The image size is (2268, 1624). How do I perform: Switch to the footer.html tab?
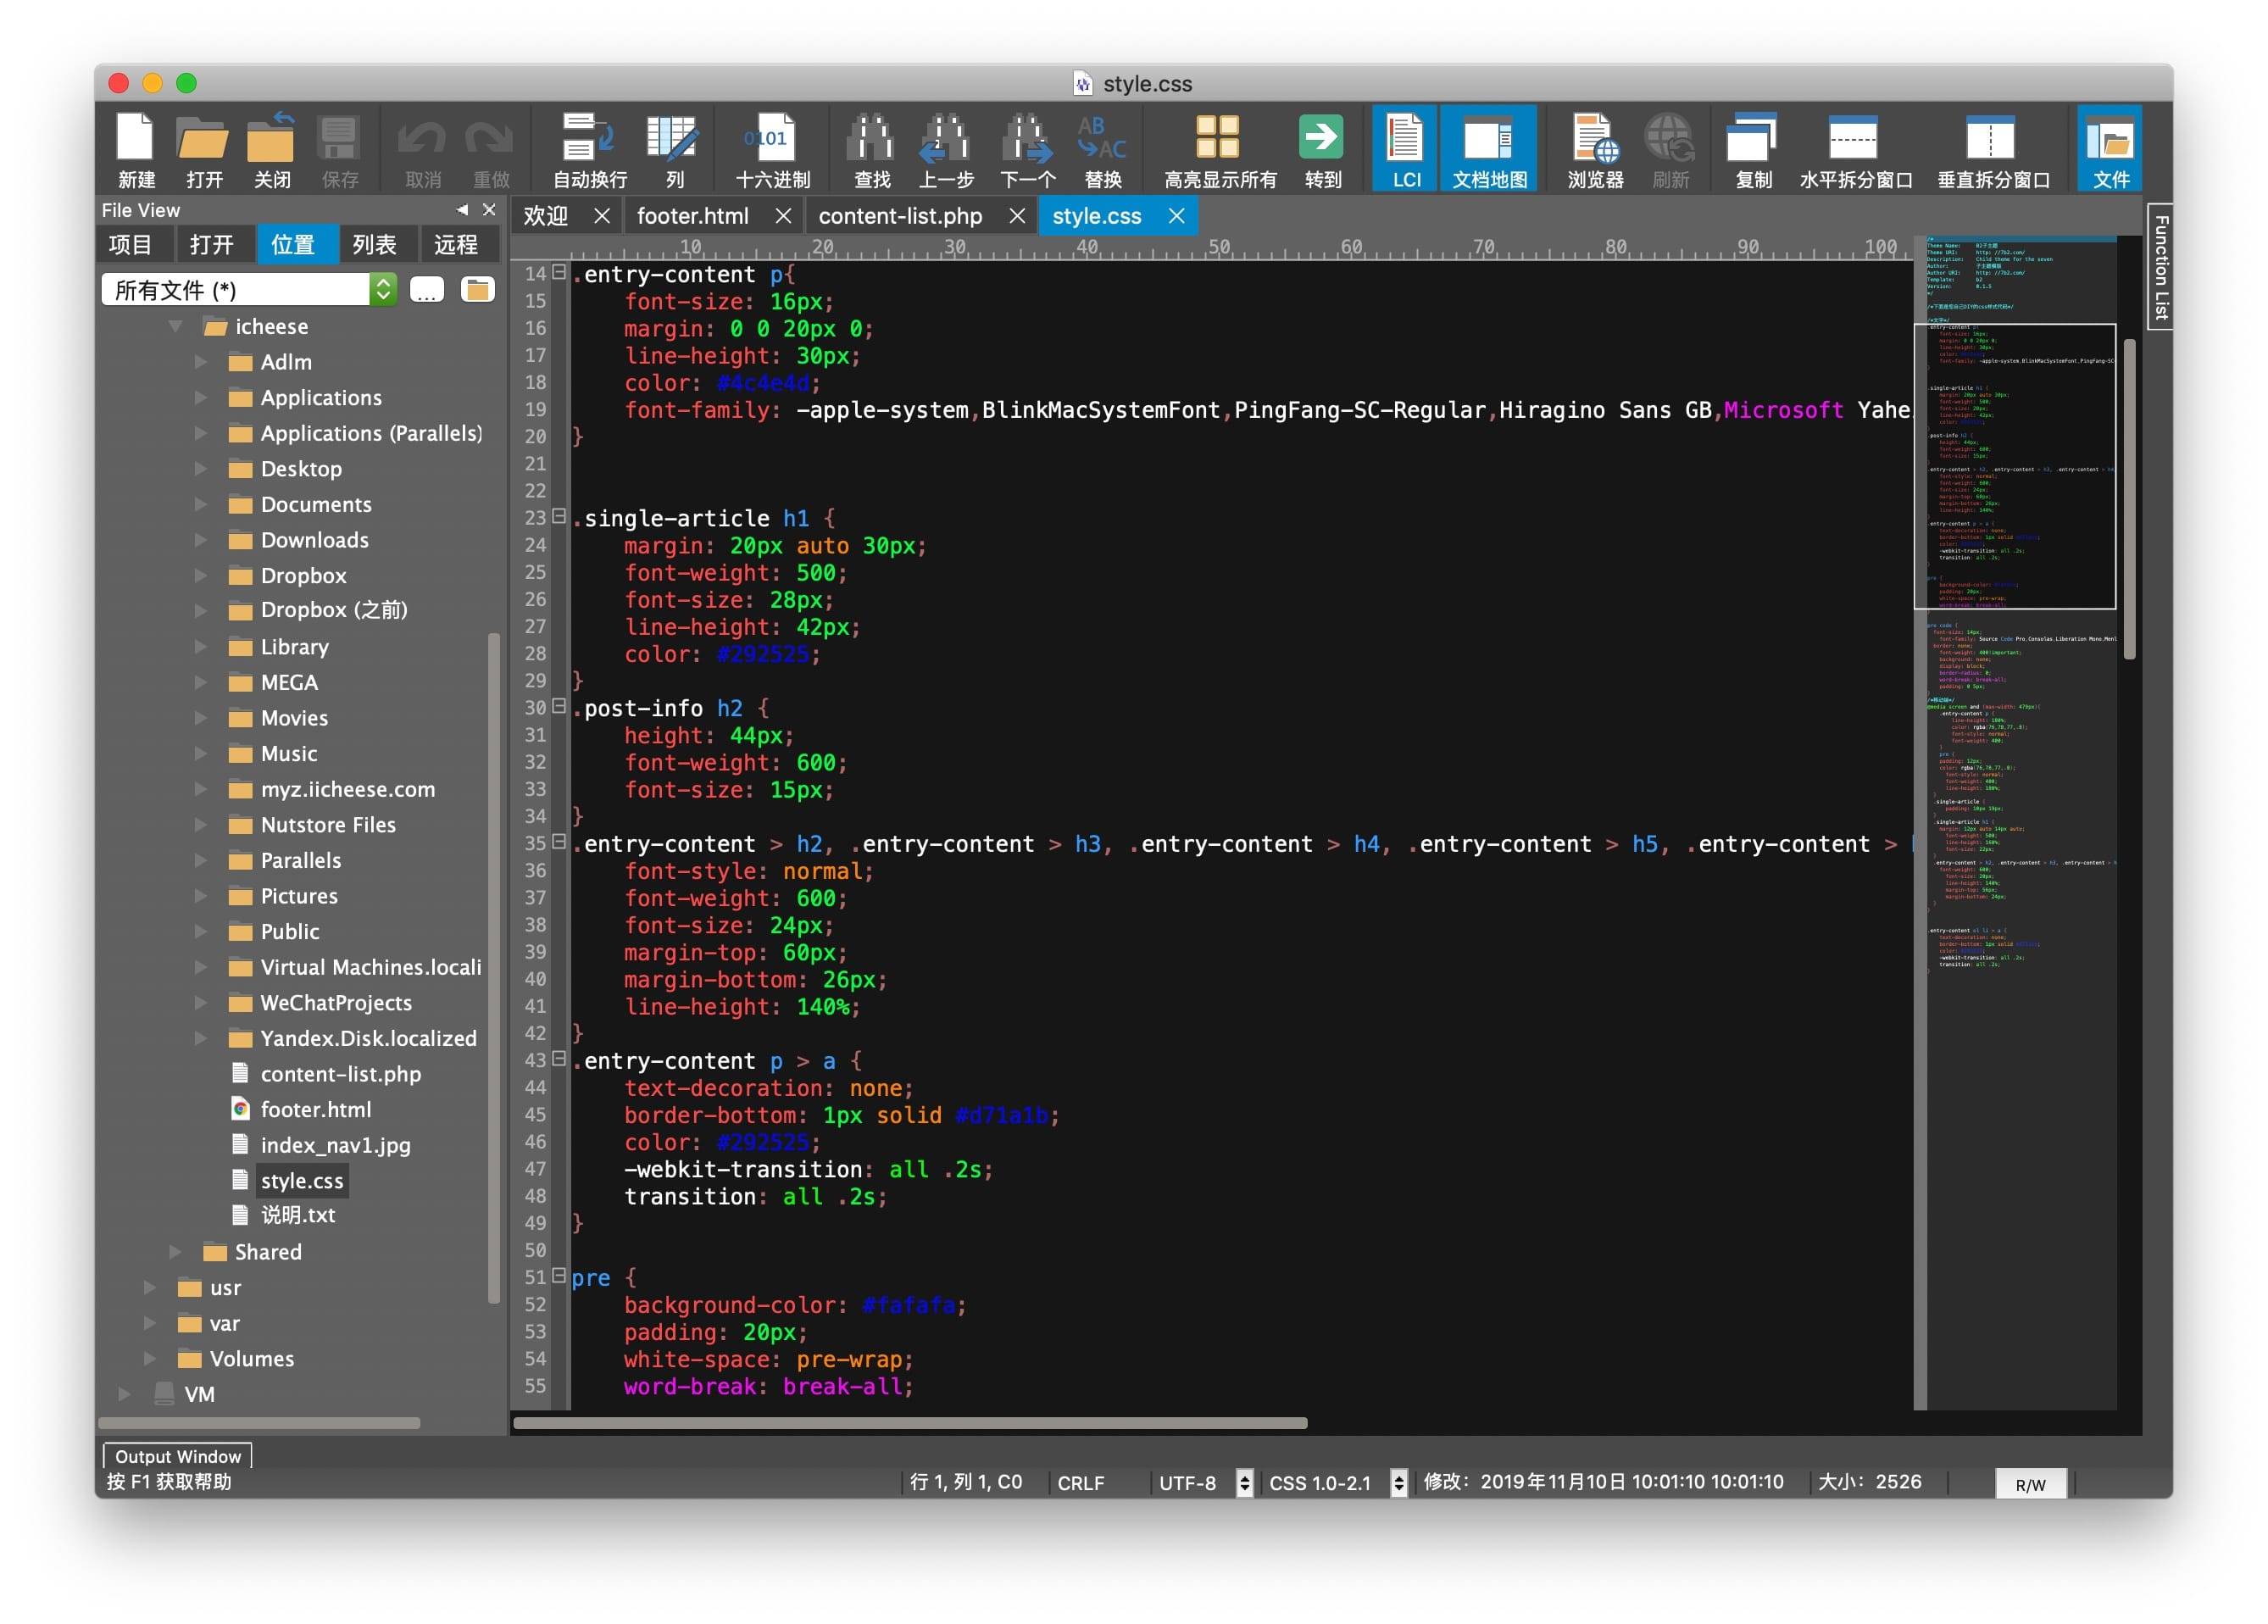[x=692, y=216]
